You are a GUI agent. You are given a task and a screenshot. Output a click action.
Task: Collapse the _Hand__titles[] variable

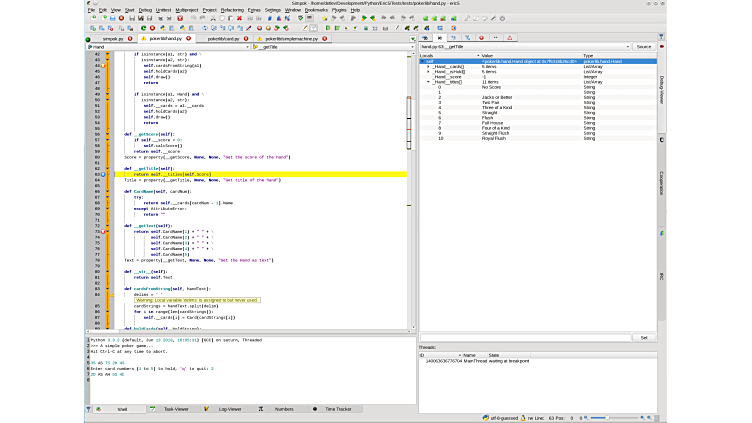click(x=429, y=81)
